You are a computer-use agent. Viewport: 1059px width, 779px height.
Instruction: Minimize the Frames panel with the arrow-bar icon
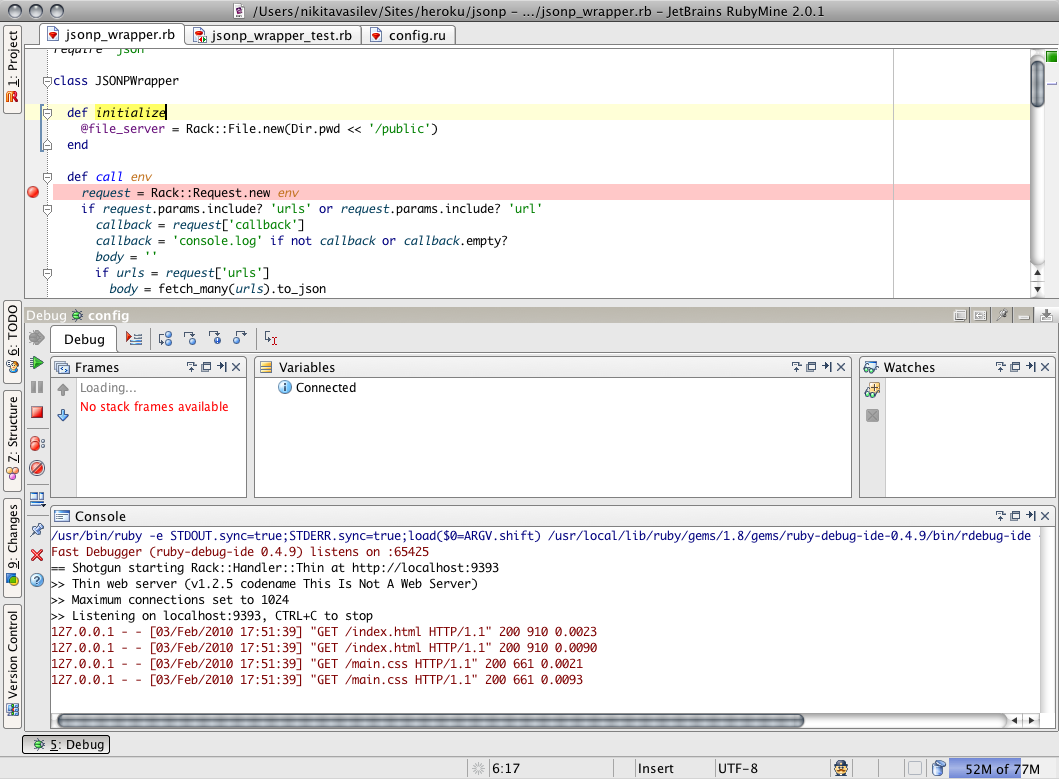[x=222, y=367]
